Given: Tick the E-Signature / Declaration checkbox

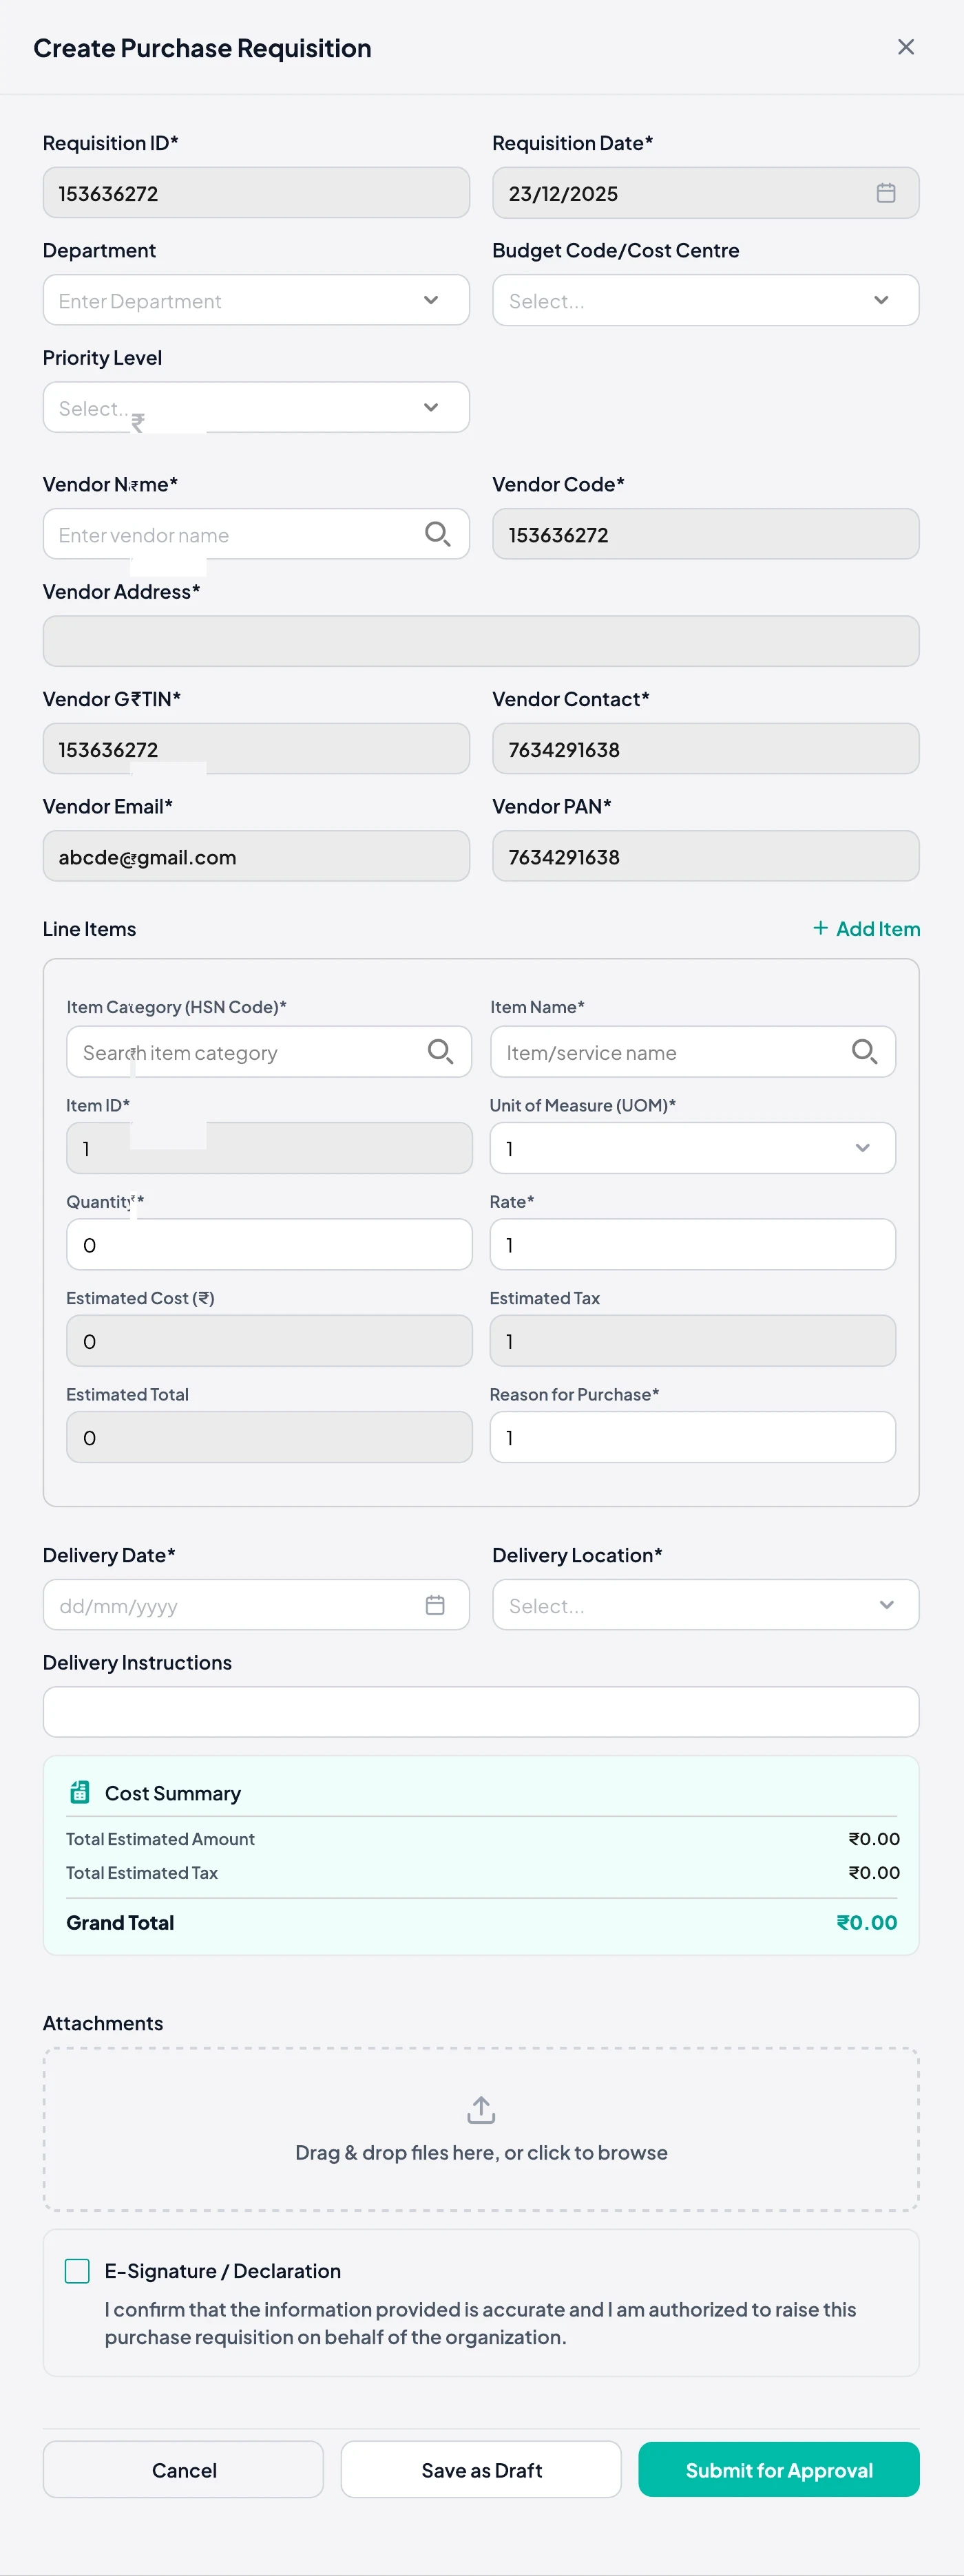Looking at the screenshot, I should 77,2271.
